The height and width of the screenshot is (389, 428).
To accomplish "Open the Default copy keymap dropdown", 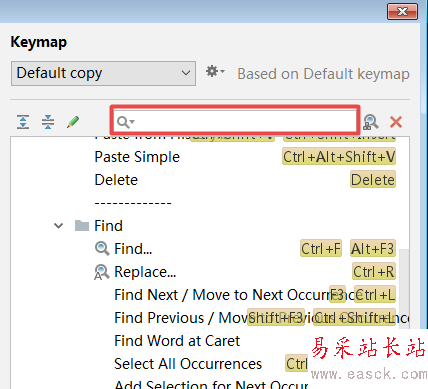I will 103,73.
